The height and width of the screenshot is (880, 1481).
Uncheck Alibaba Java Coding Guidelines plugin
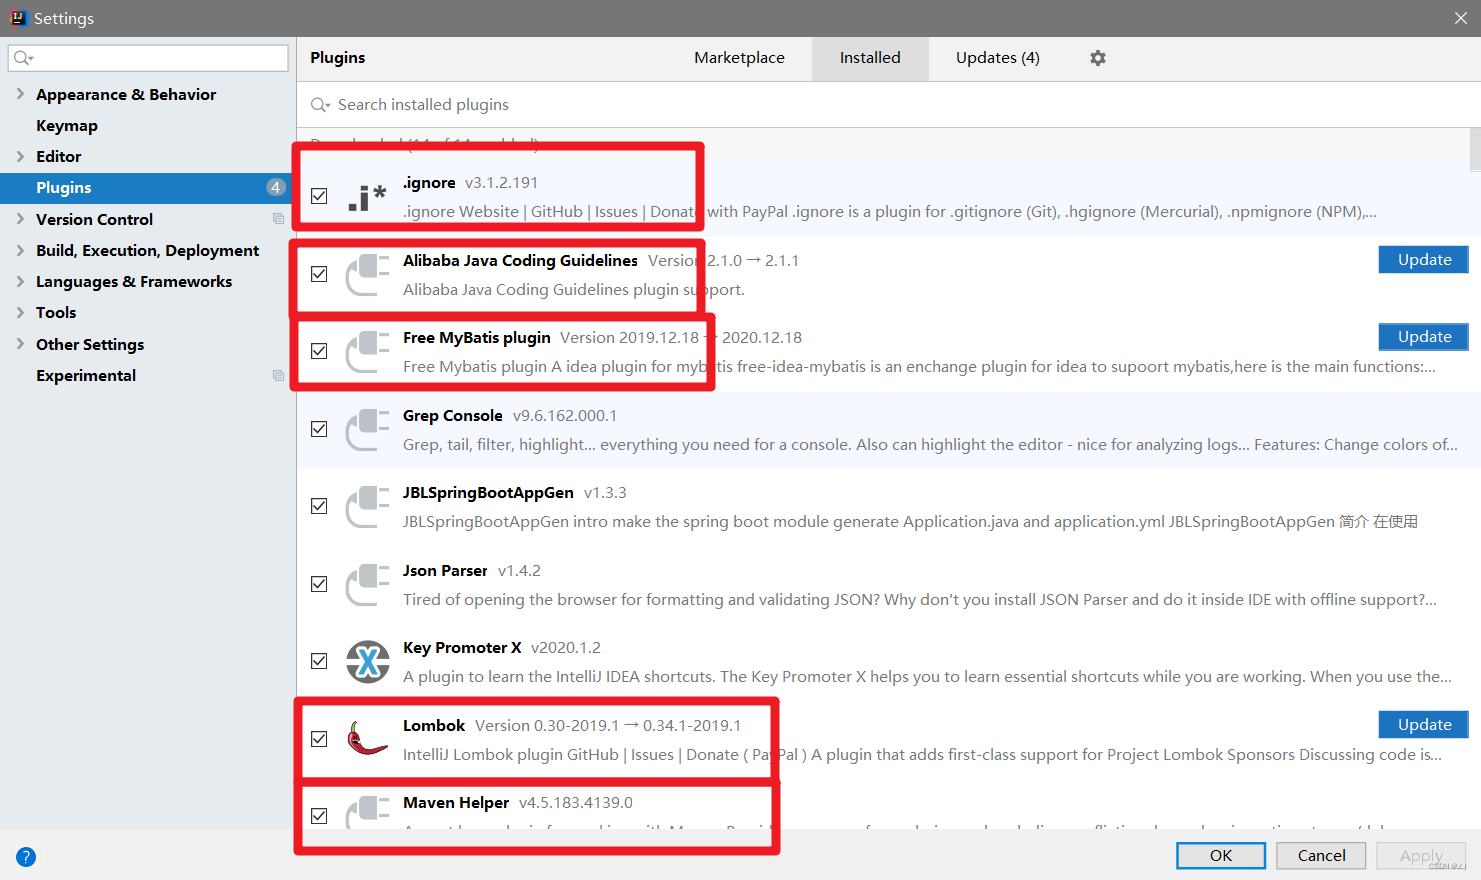pos(319,274)
